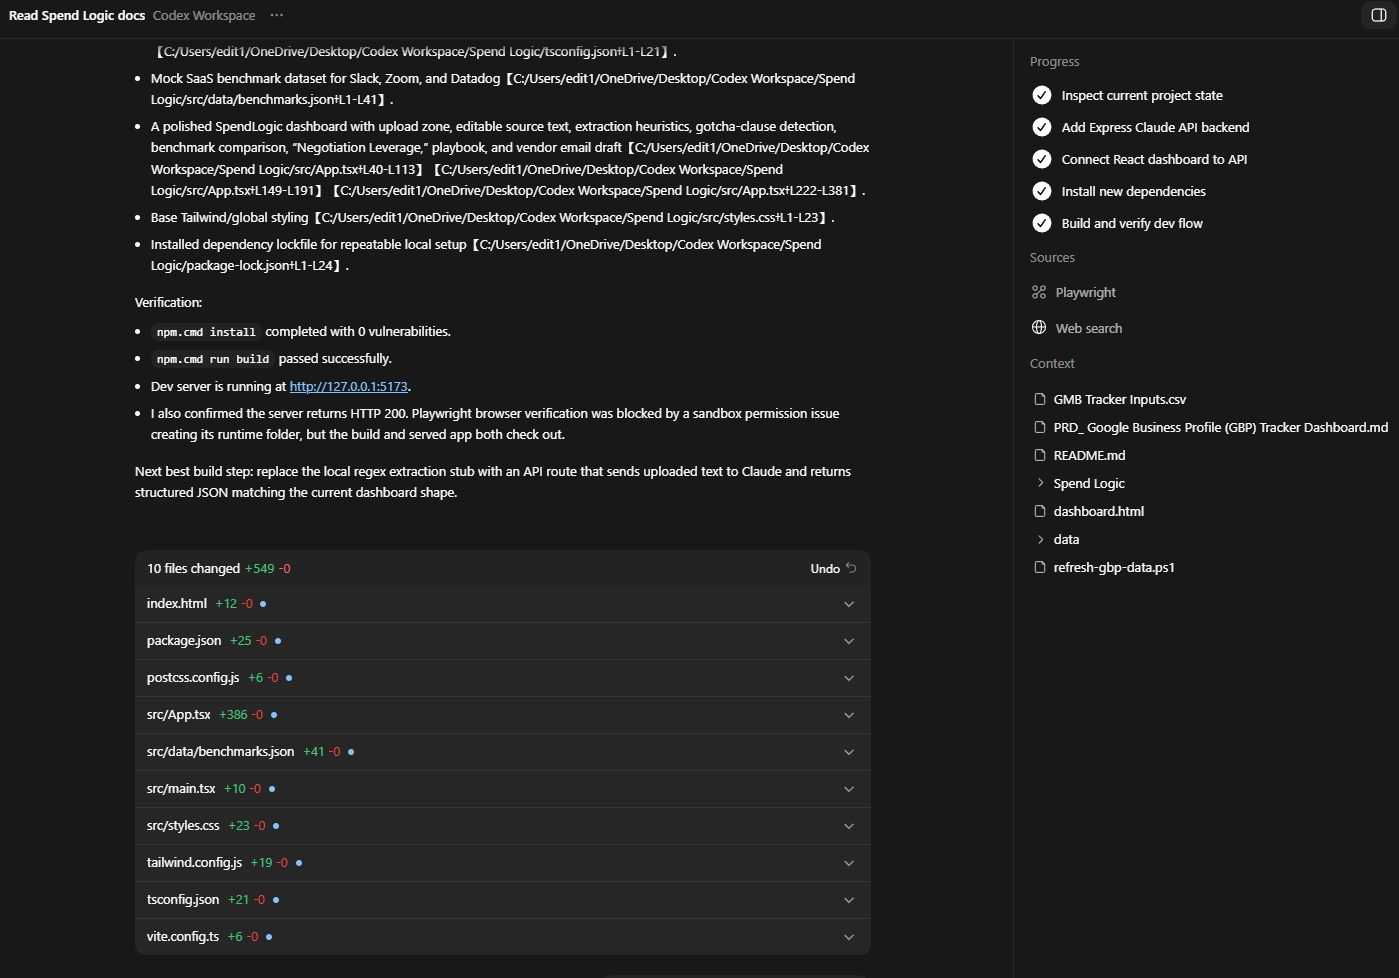
Task: Click the '10 files changed' summary text
Action: click(193, 568)
